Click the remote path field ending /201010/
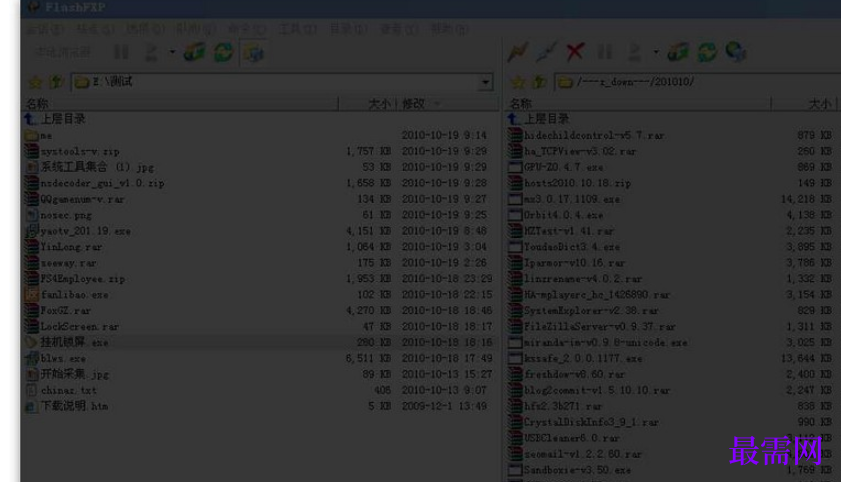The image size is (841, 482). click(x=697, y=82)
